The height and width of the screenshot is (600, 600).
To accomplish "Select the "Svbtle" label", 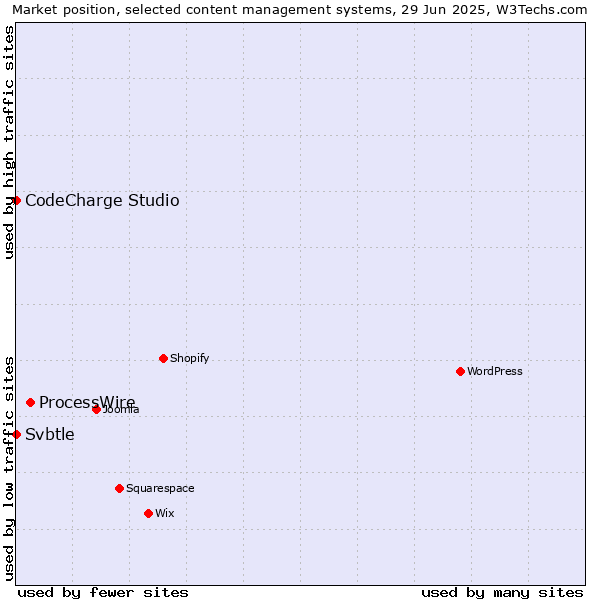I will 50,434.
